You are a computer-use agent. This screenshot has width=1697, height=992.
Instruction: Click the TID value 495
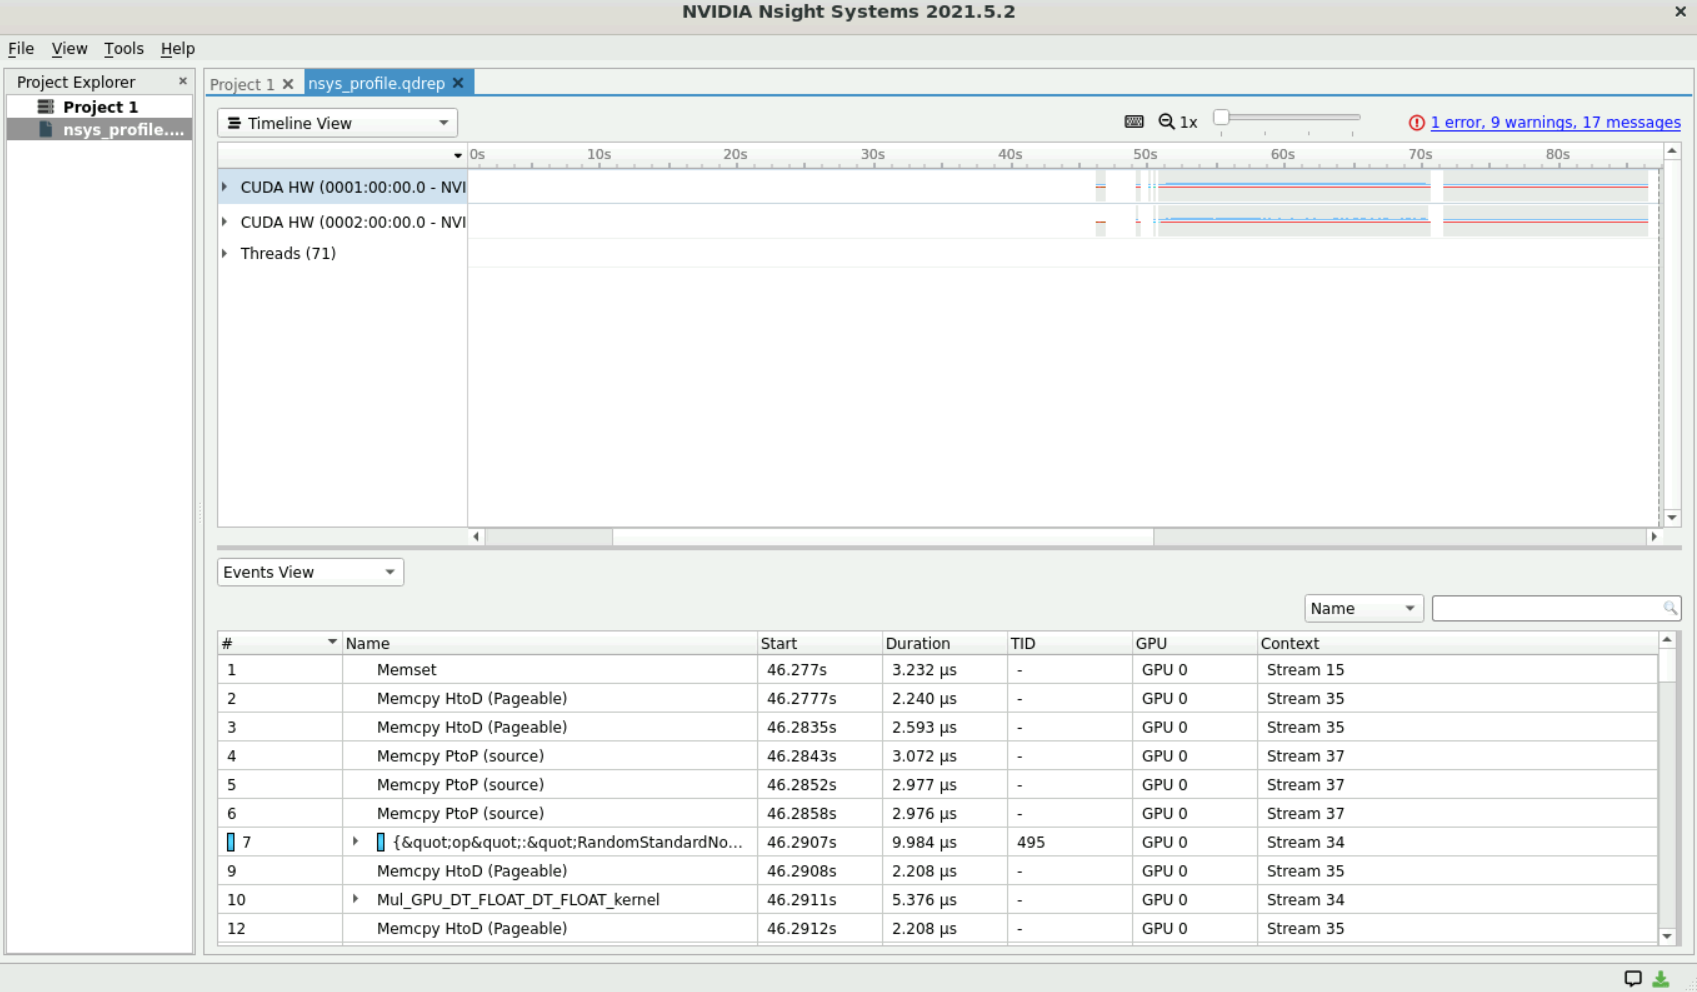(x=1031, y=842)
